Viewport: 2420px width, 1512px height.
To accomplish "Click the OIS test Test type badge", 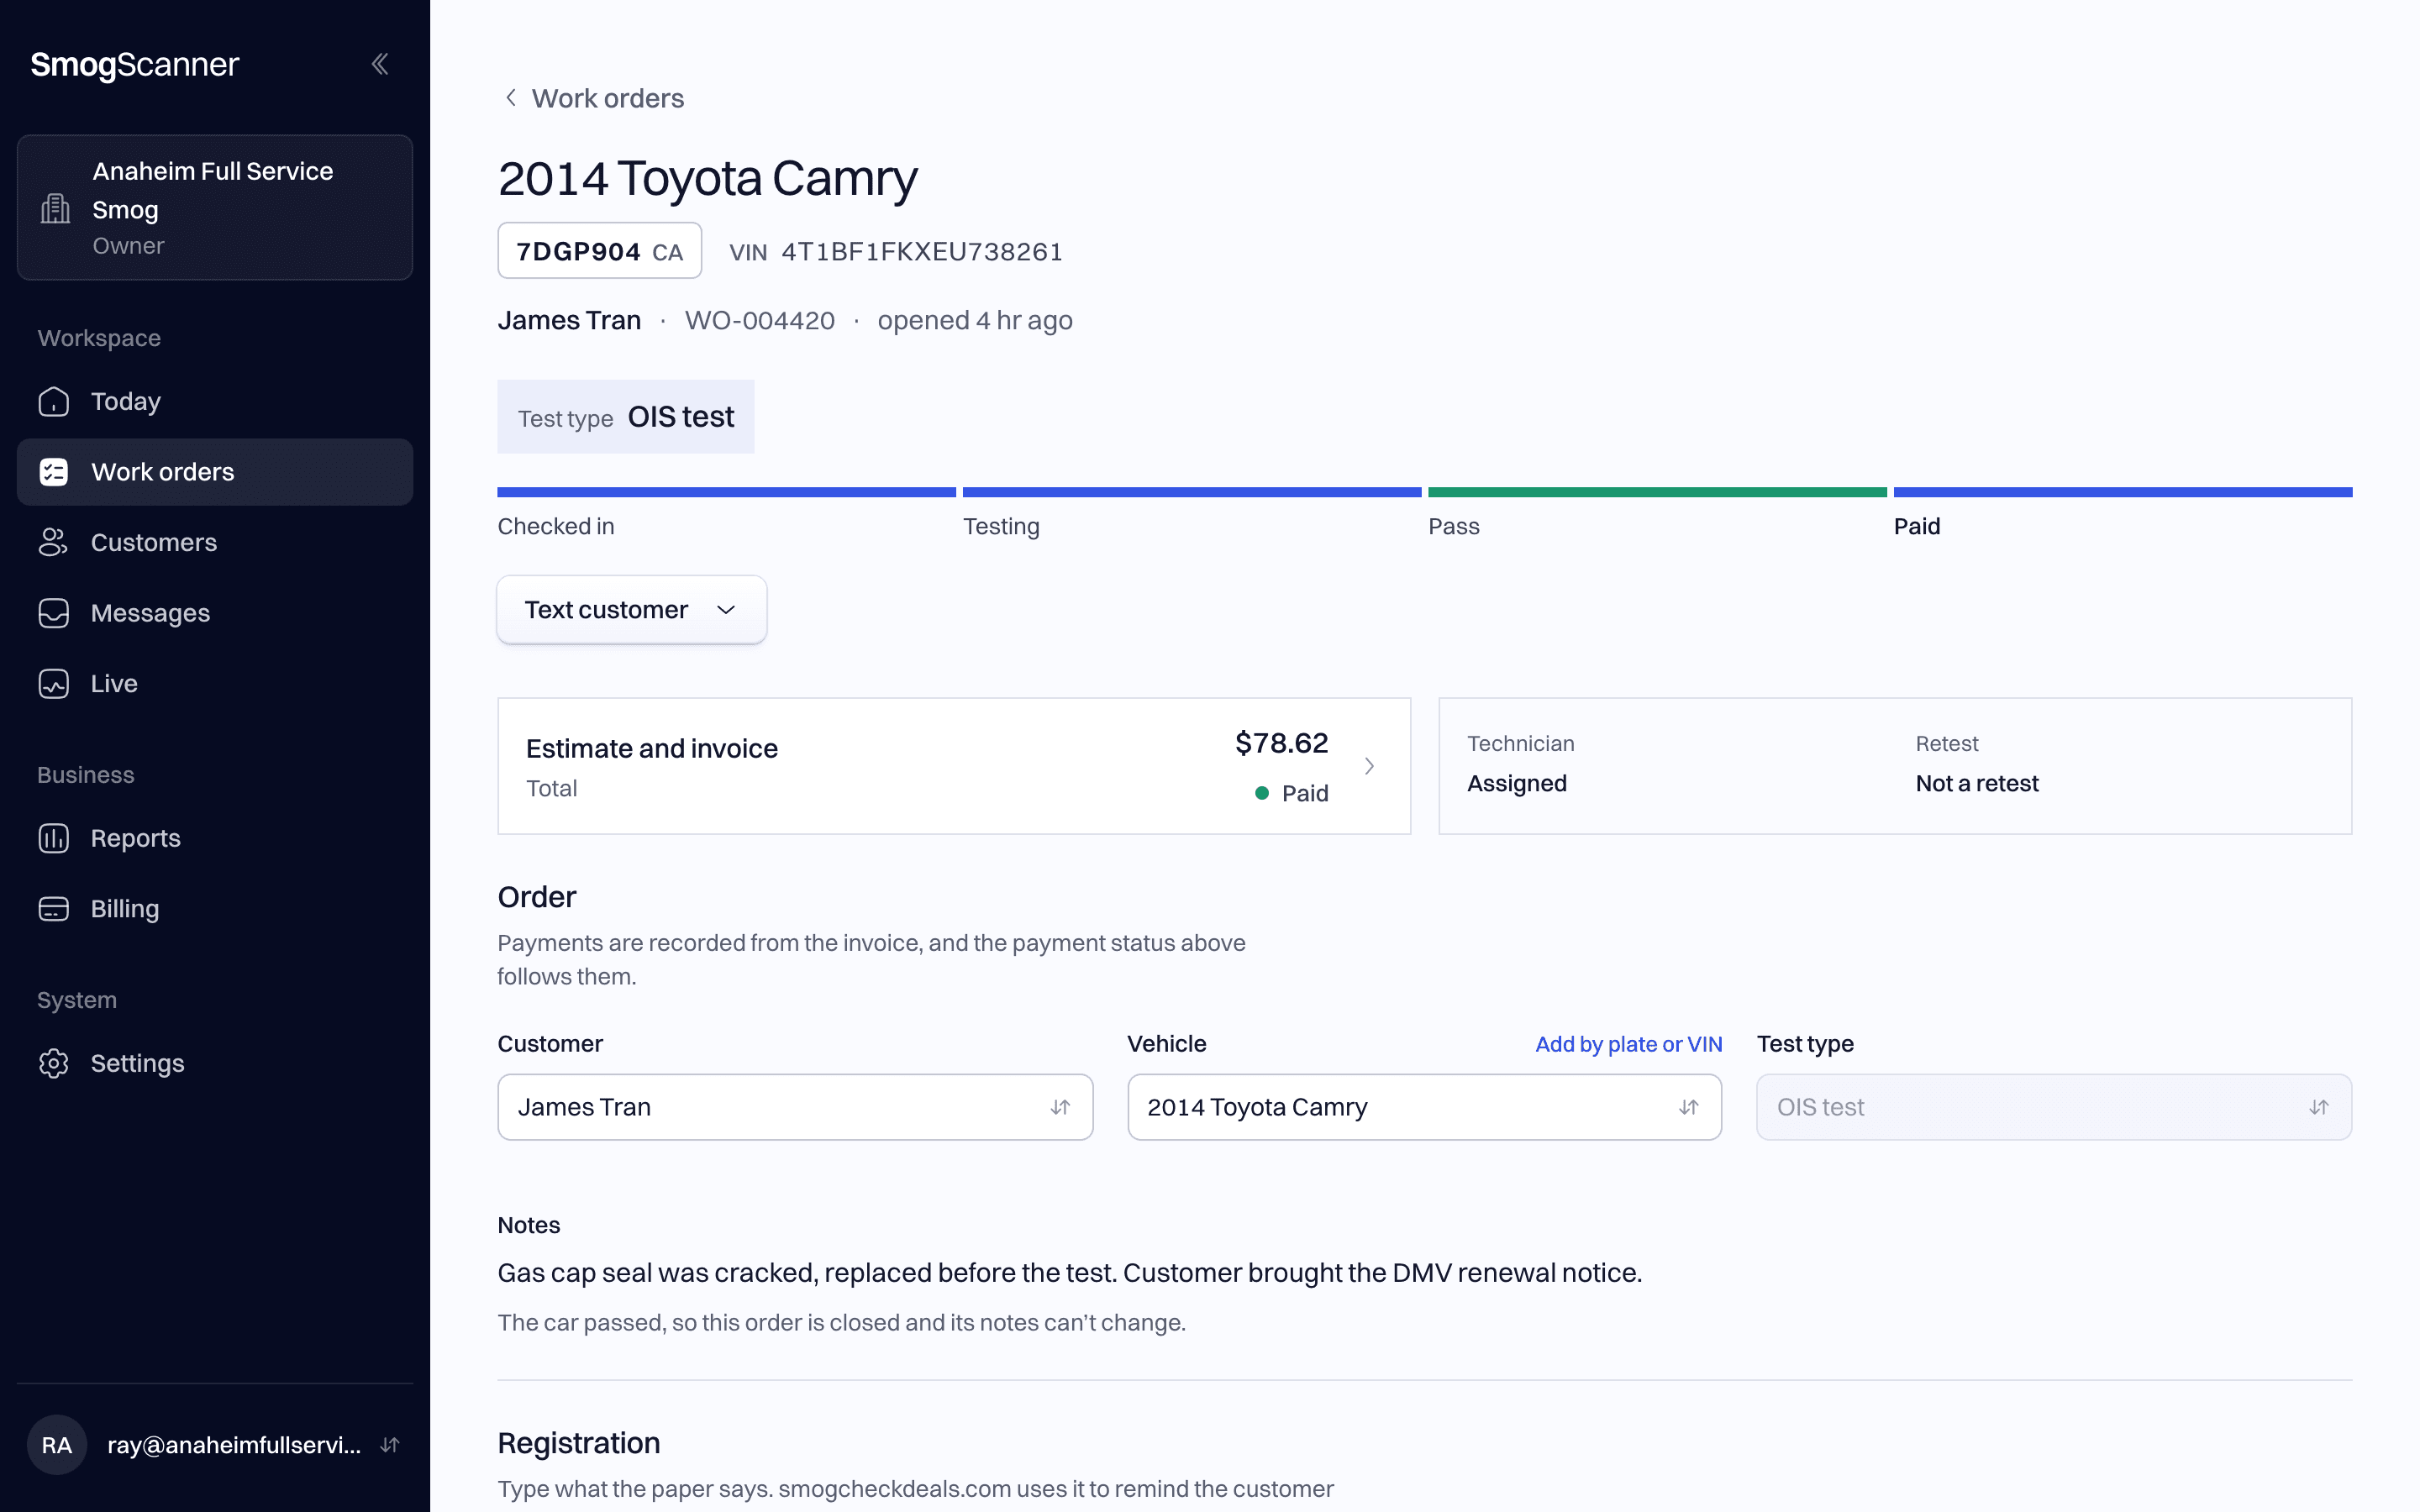I will click(626, 416).
